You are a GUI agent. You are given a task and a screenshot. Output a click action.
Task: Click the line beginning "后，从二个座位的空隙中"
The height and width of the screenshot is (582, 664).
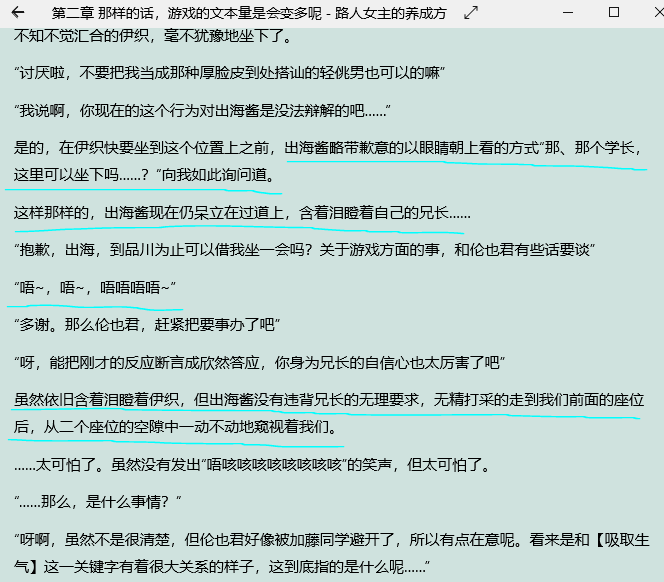tap(175, 427)
